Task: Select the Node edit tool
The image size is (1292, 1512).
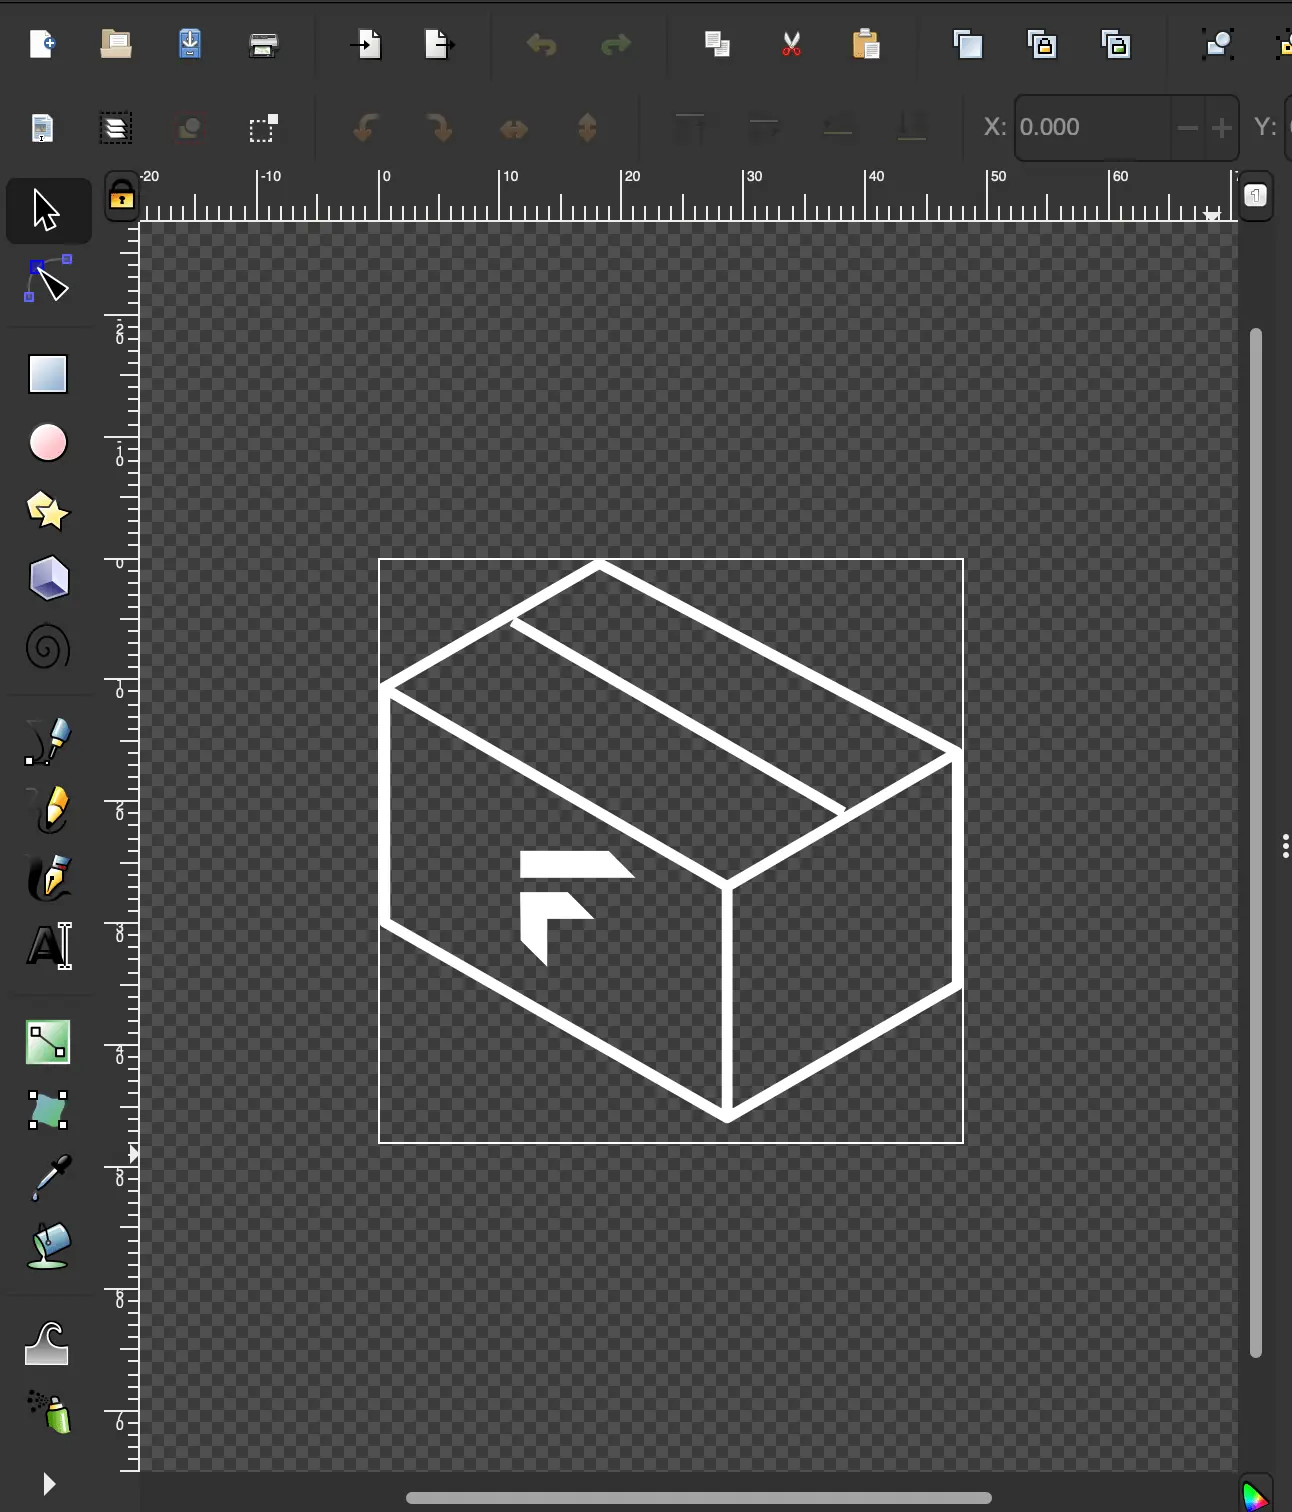Action: pyautogui.click(x=48, y=279)
